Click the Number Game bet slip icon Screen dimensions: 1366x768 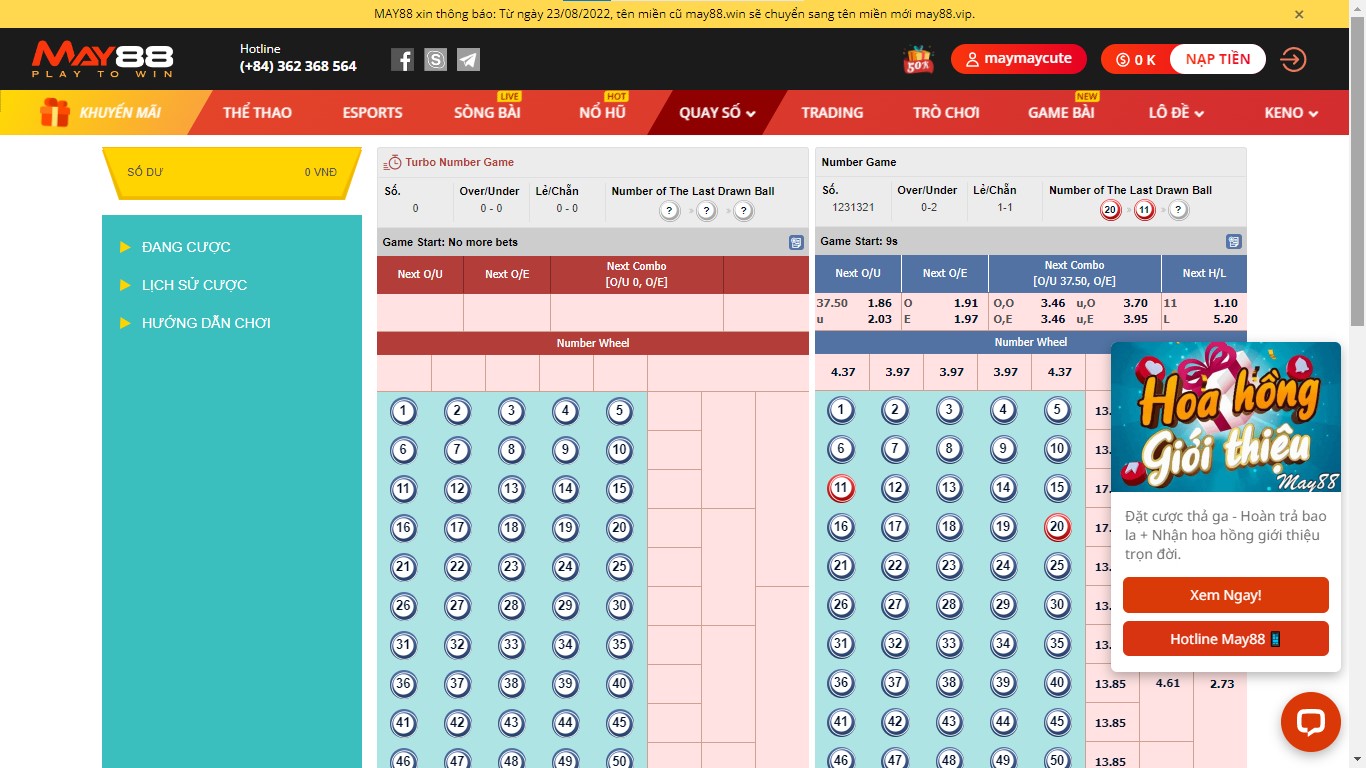click(1234, 242)
